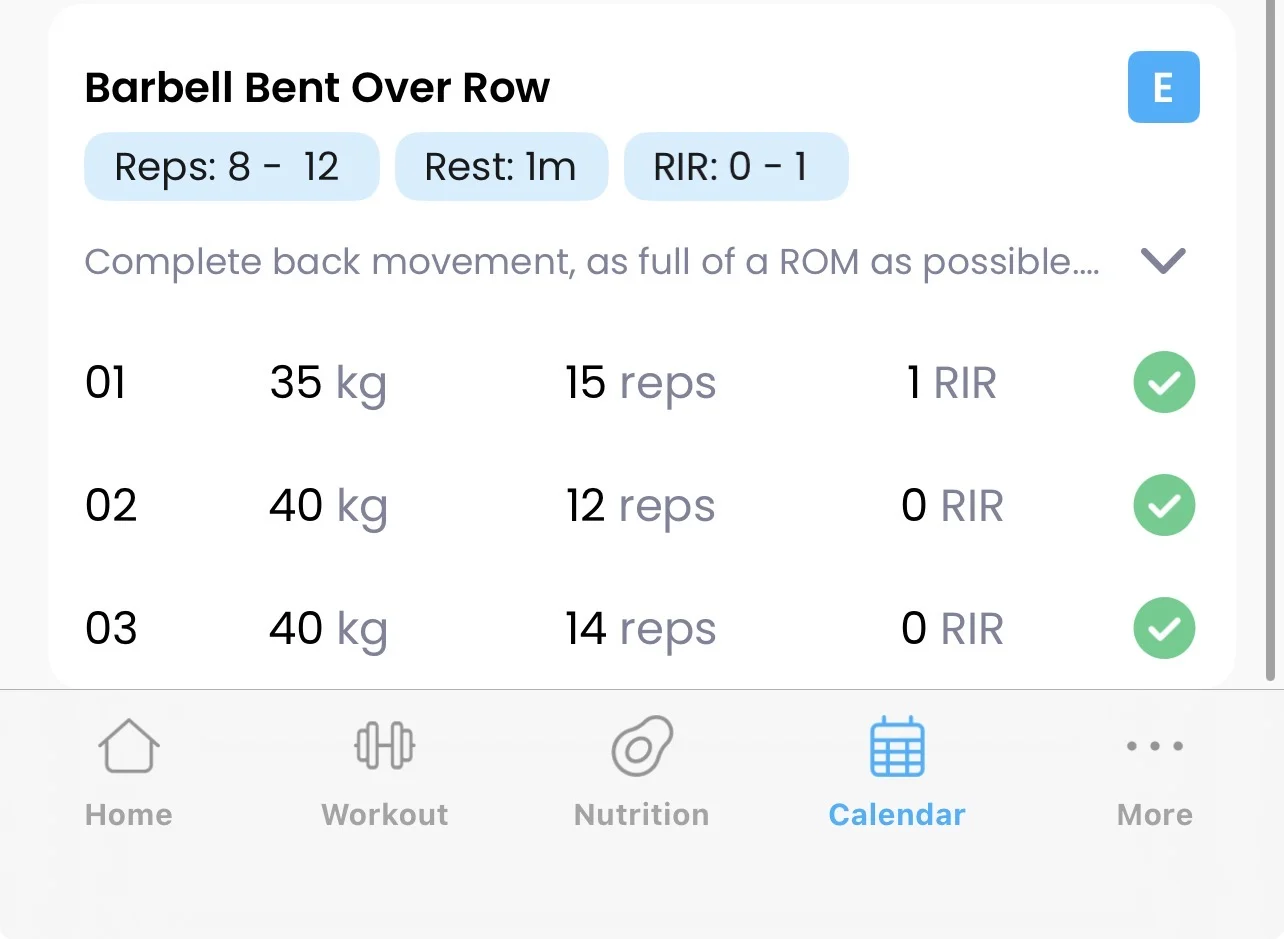
Task: Tap the 'RIR: 0 - 1' pill
Action: click(736, 167)
